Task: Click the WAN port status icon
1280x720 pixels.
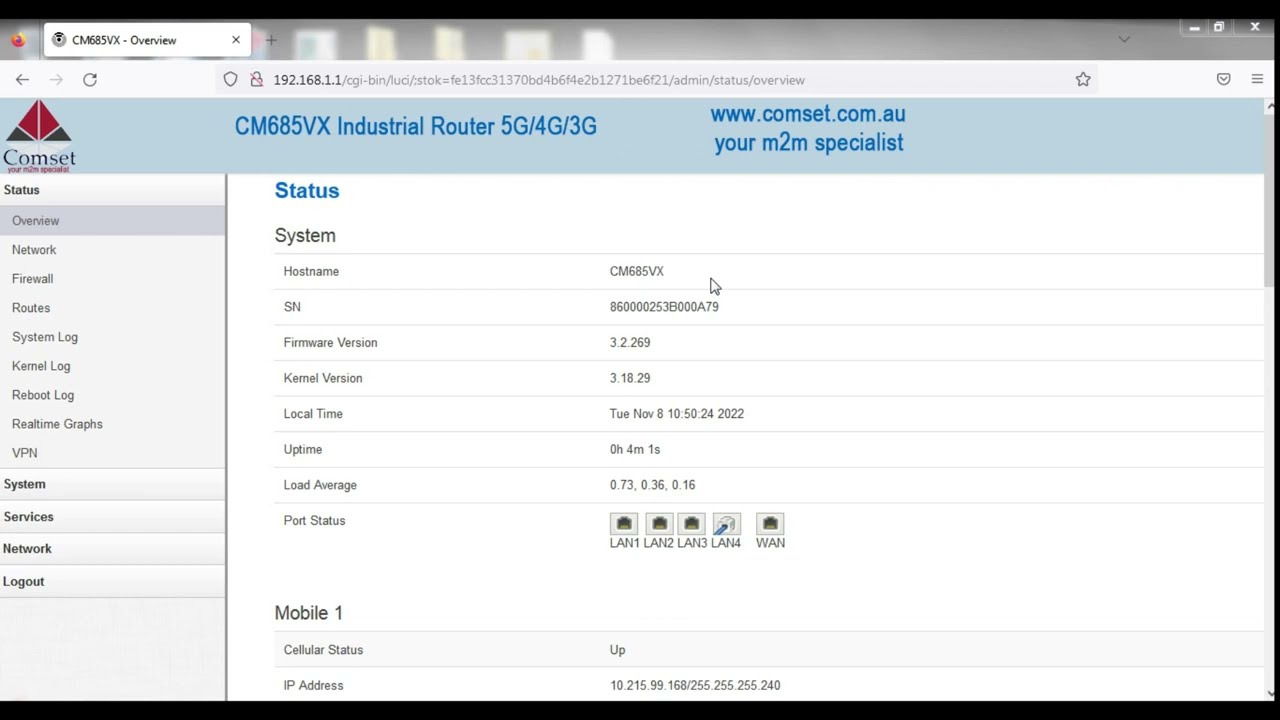Action: pyautogui.click(x=770, y=523)
